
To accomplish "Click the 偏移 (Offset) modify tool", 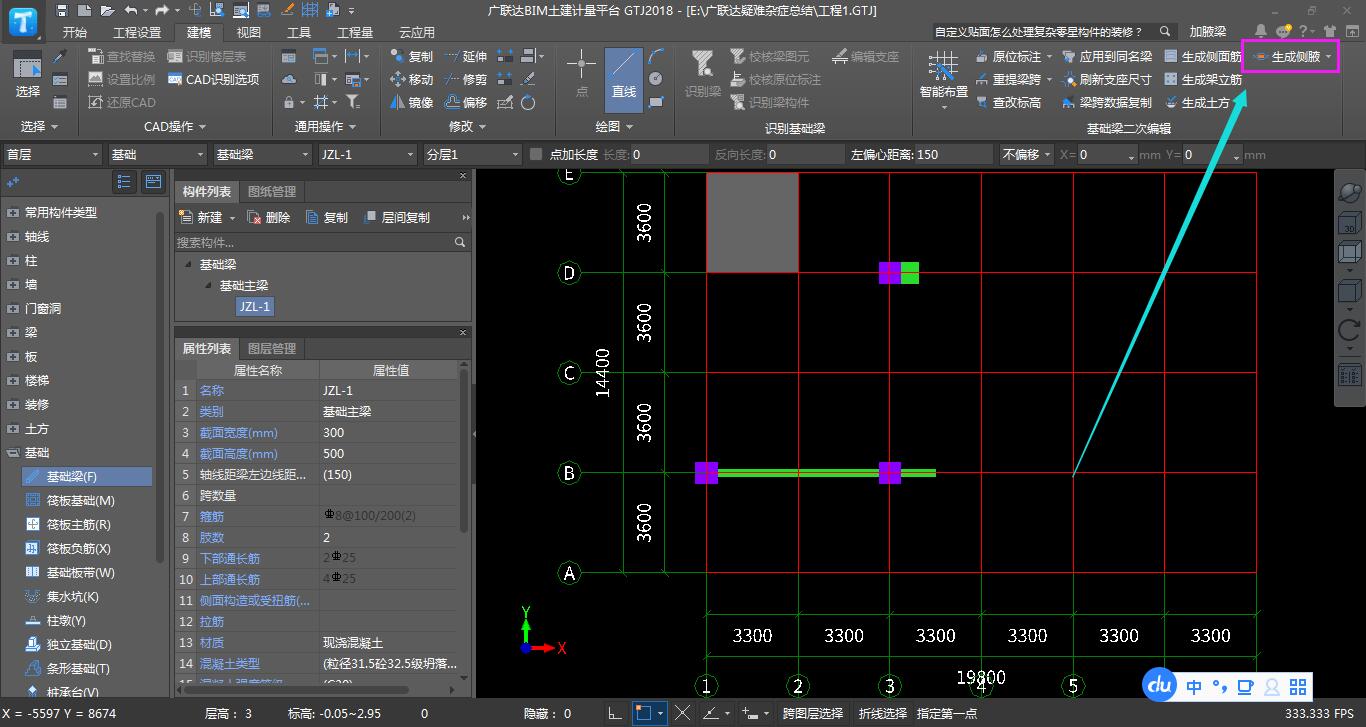I will click(465, 102).
